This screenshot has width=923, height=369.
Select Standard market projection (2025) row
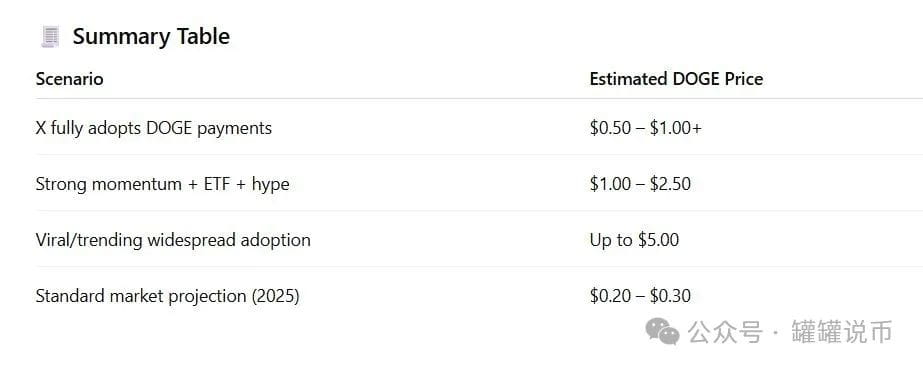tap(479, 294)
